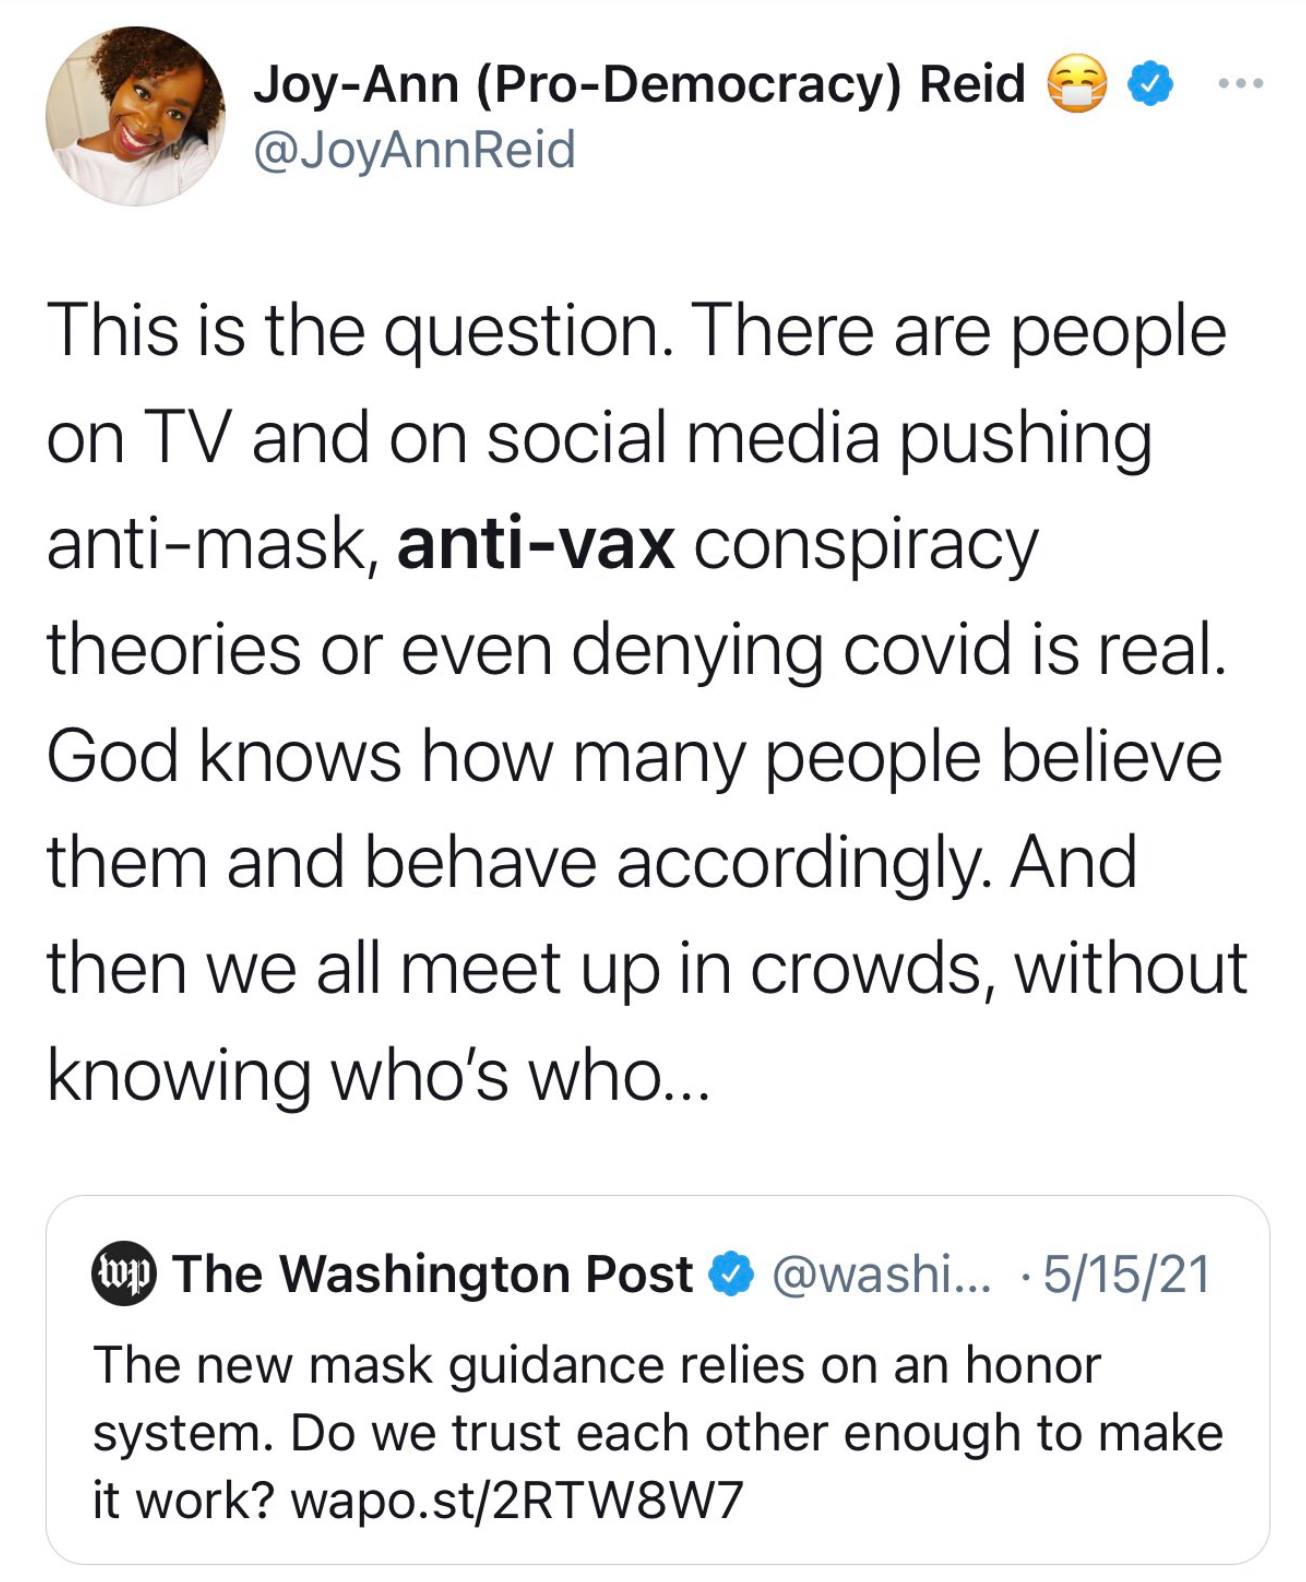Click the three-dot more options icon
Screen dimensions: 1306x1582
(x=1239, y=82)
